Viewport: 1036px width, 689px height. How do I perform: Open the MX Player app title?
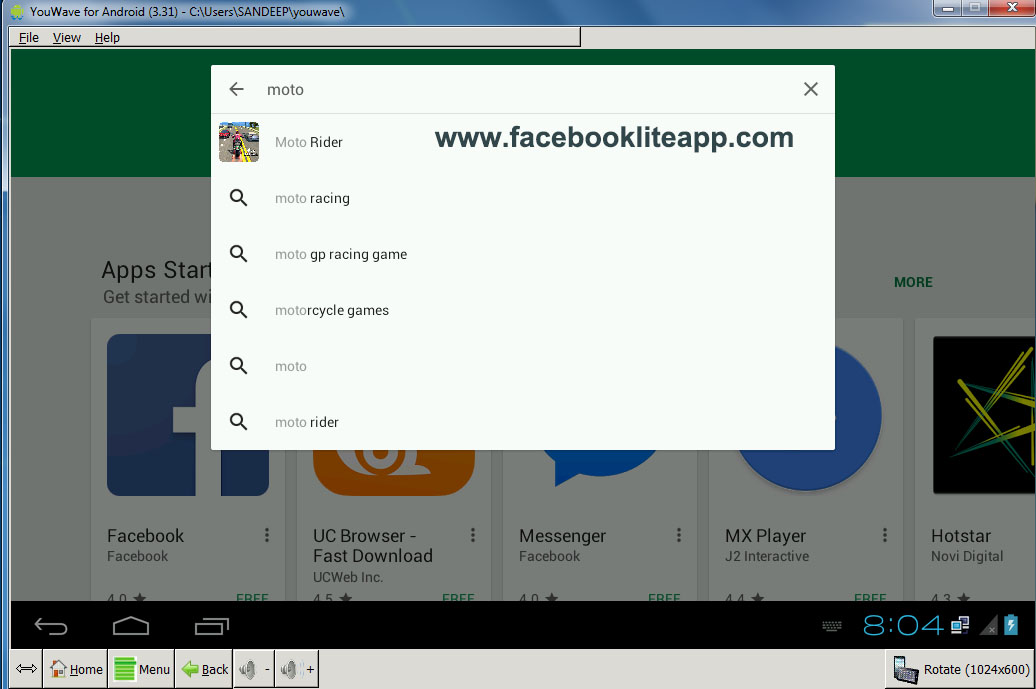coord(766,536)
